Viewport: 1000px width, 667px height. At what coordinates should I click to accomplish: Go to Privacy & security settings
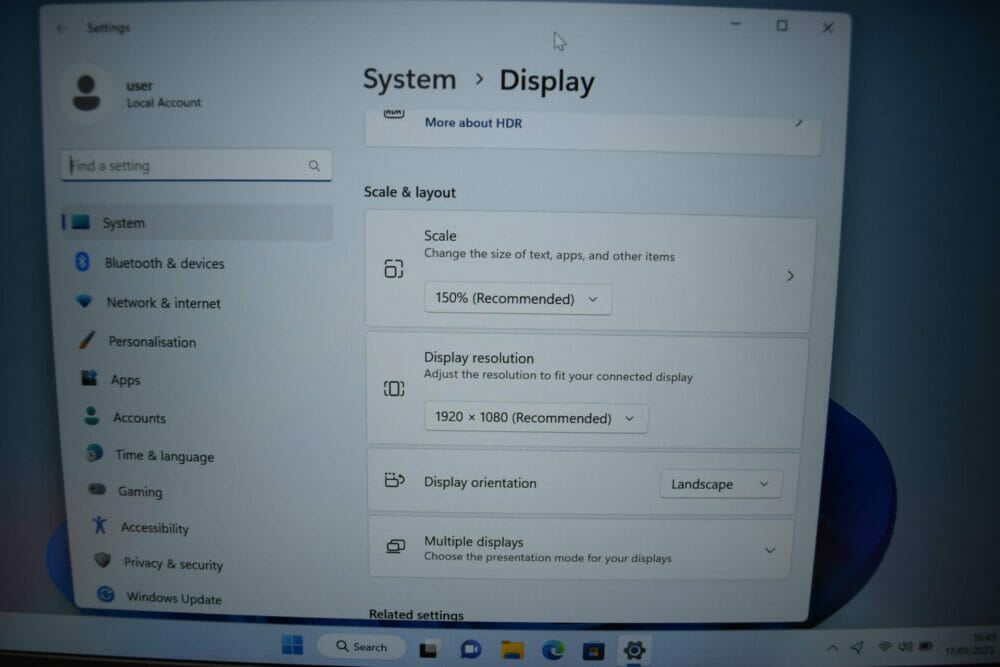[x=173, y=564]
